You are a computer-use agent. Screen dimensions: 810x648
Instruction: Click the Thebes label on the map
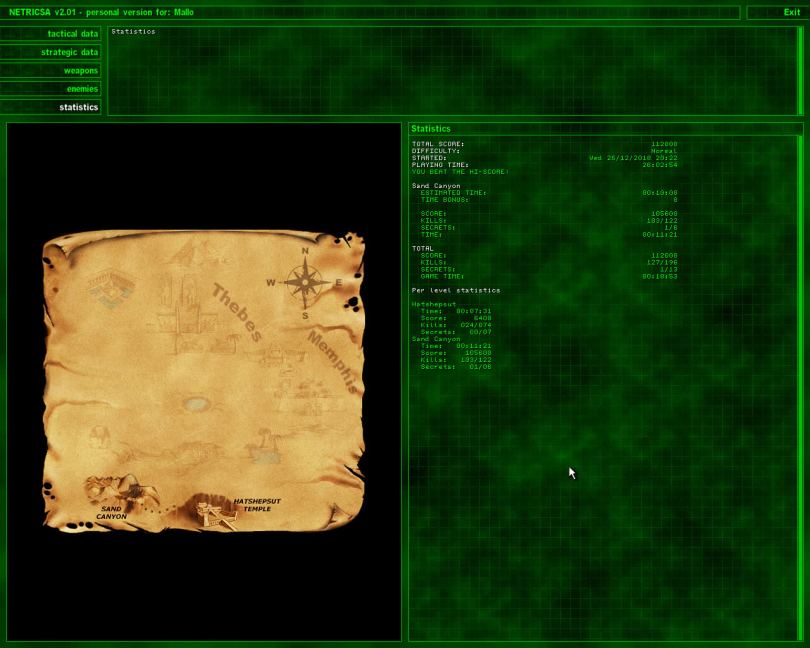tap(236, 313)
